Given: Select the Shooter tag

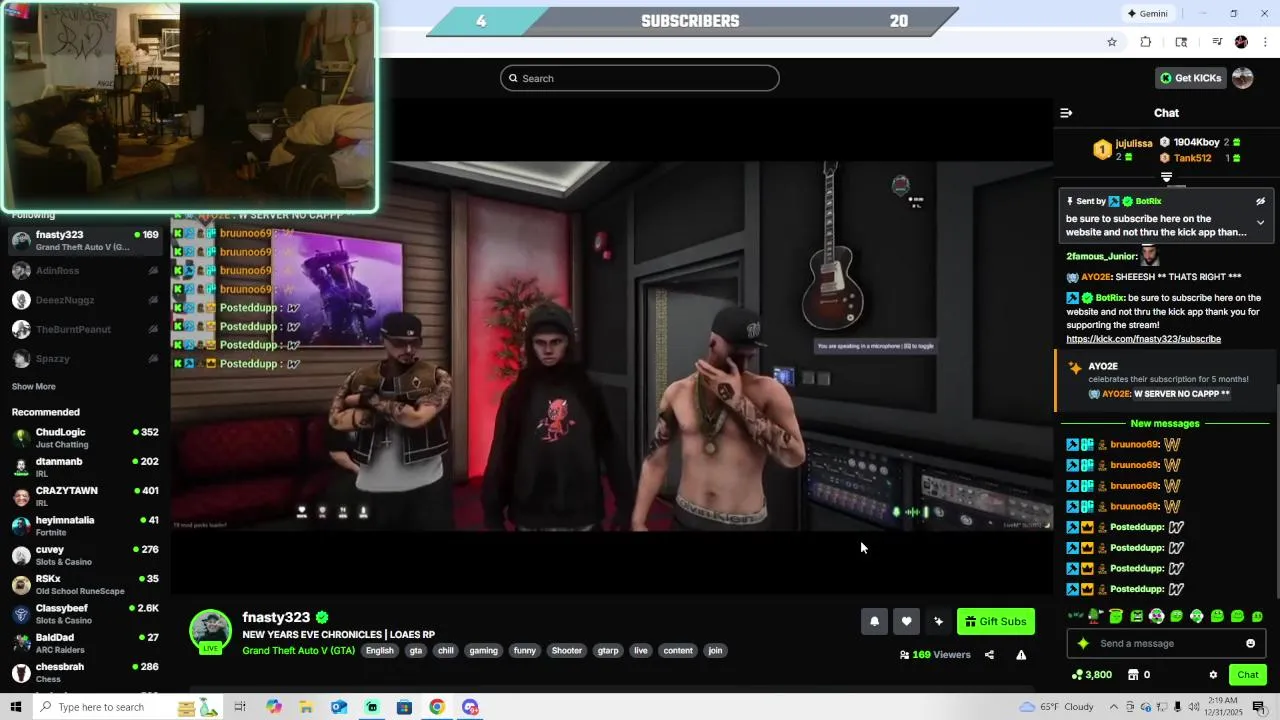Looking at the screenshot, I should pyautogui.click(x=567, y=650).
